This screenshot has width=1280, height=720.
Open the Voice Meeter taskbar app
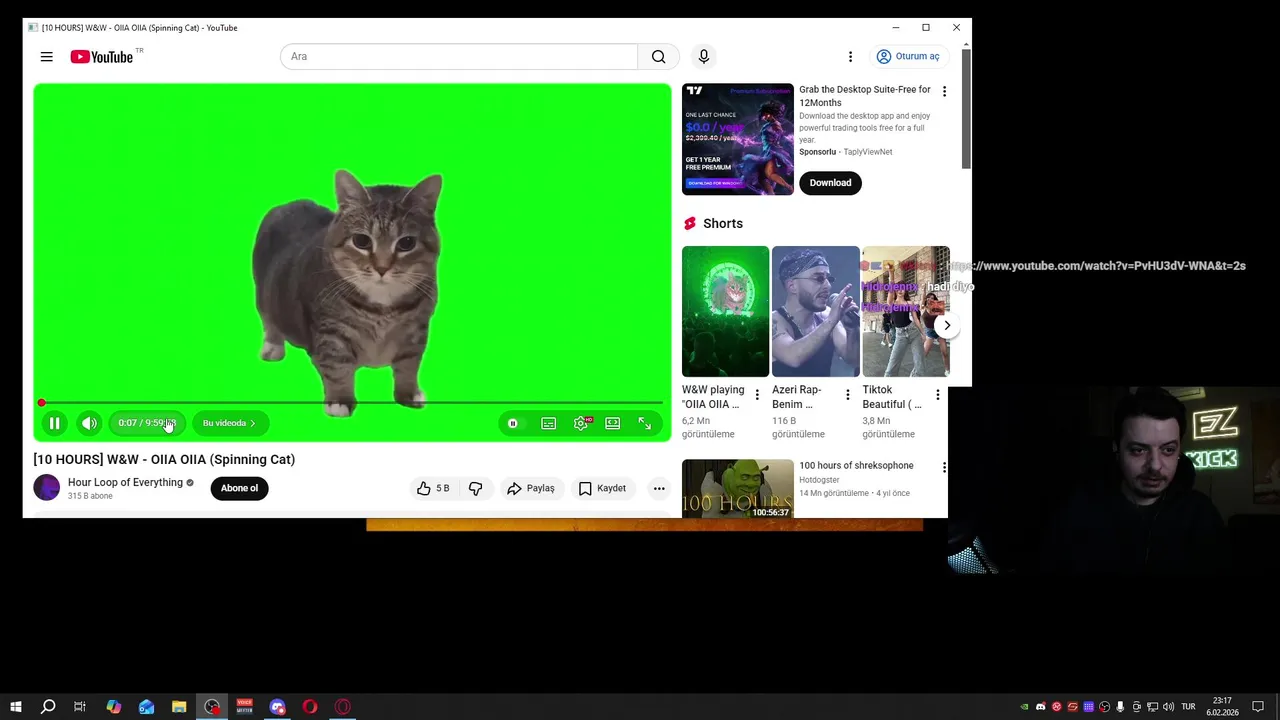(x=245, y=707)
